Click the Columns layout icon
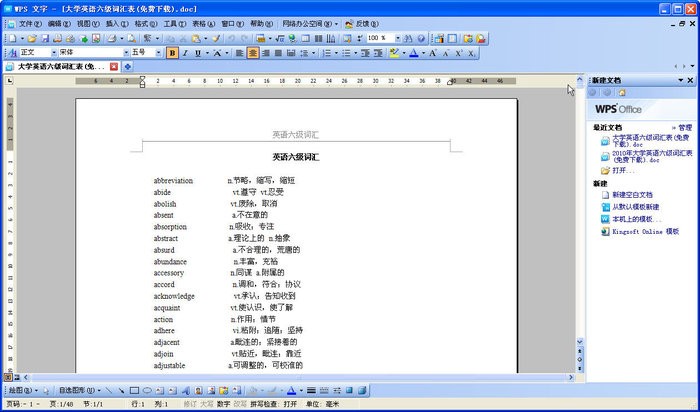The width and height of the screenshot is (700, 412). click(x=318, y=39)
